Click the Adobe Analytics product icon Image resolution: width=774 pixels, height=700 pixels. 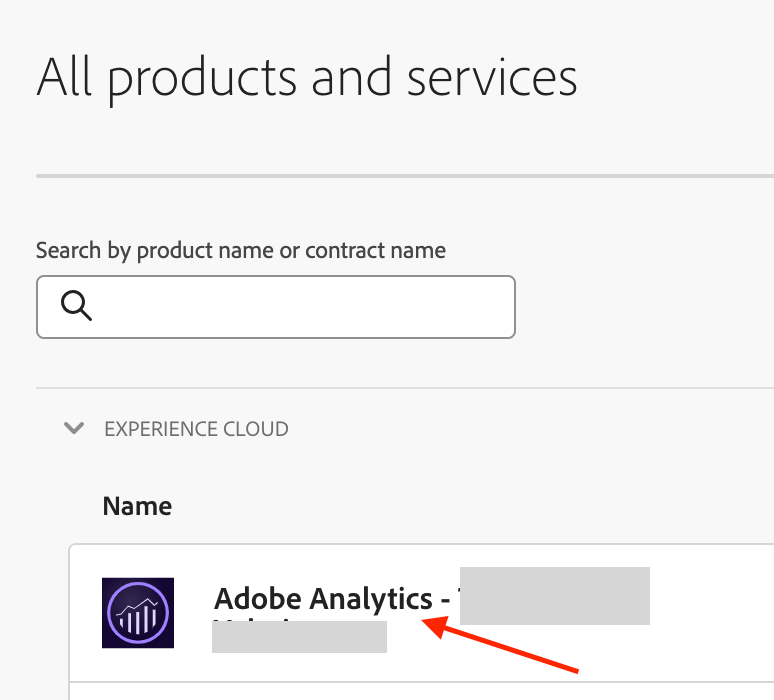coord(138,613)
